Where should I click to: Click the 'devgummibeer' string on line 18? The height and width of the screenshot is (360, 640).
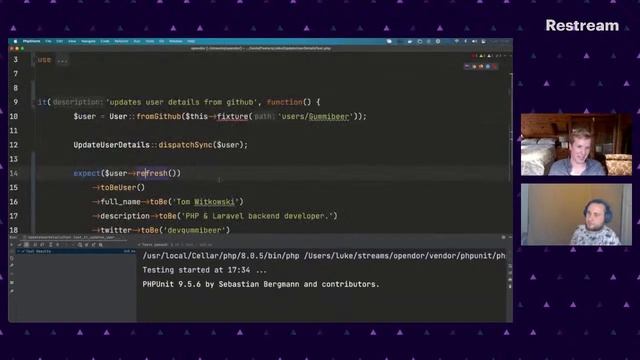[x=196, y=230]
